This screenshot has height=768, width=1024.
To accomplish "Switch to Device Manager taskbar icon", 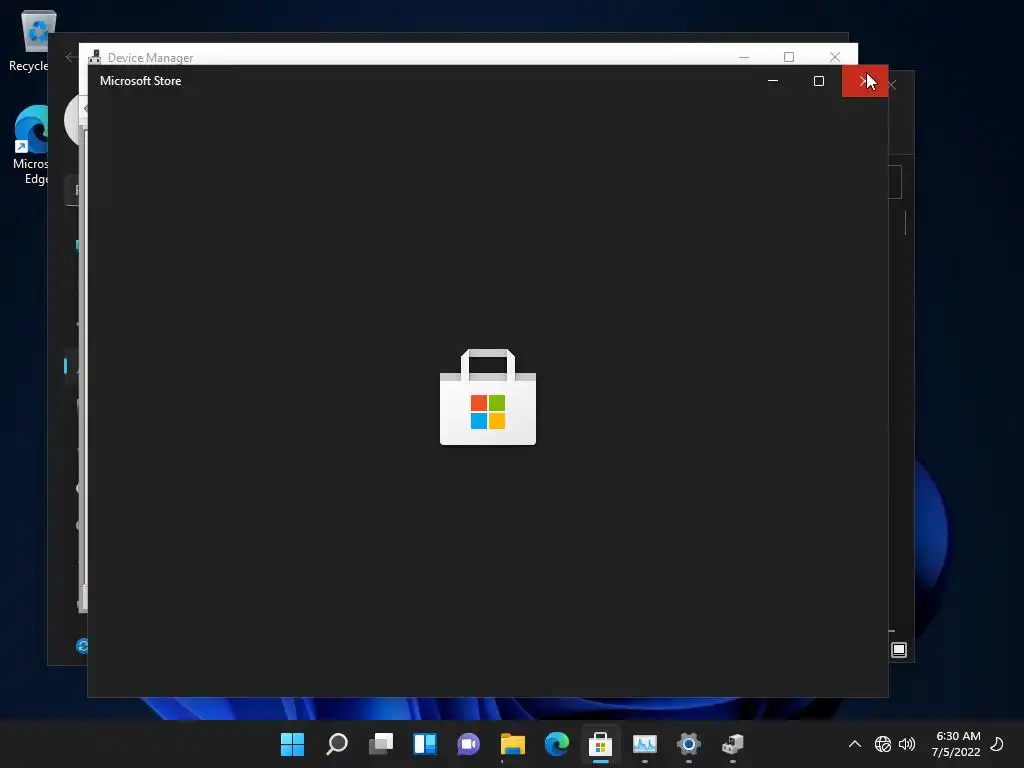I will tap(732, 744).
